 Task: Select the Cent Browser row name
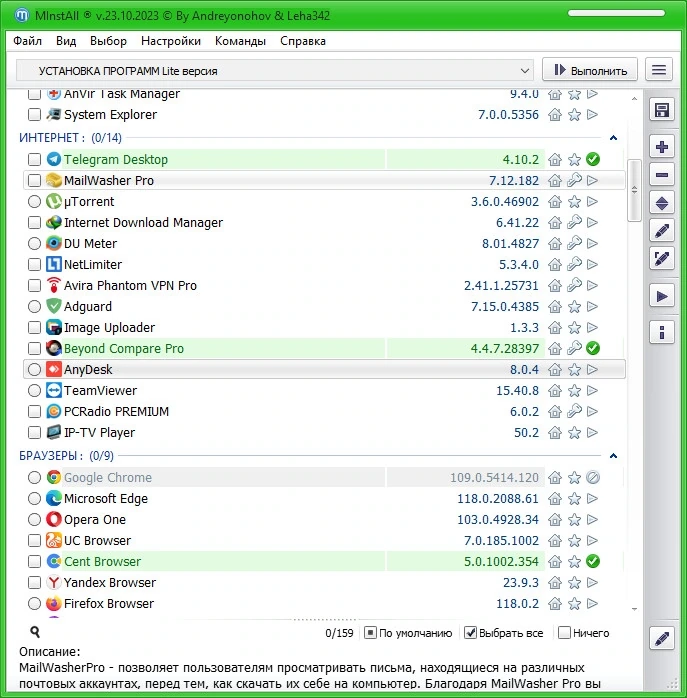coord(102,562)
